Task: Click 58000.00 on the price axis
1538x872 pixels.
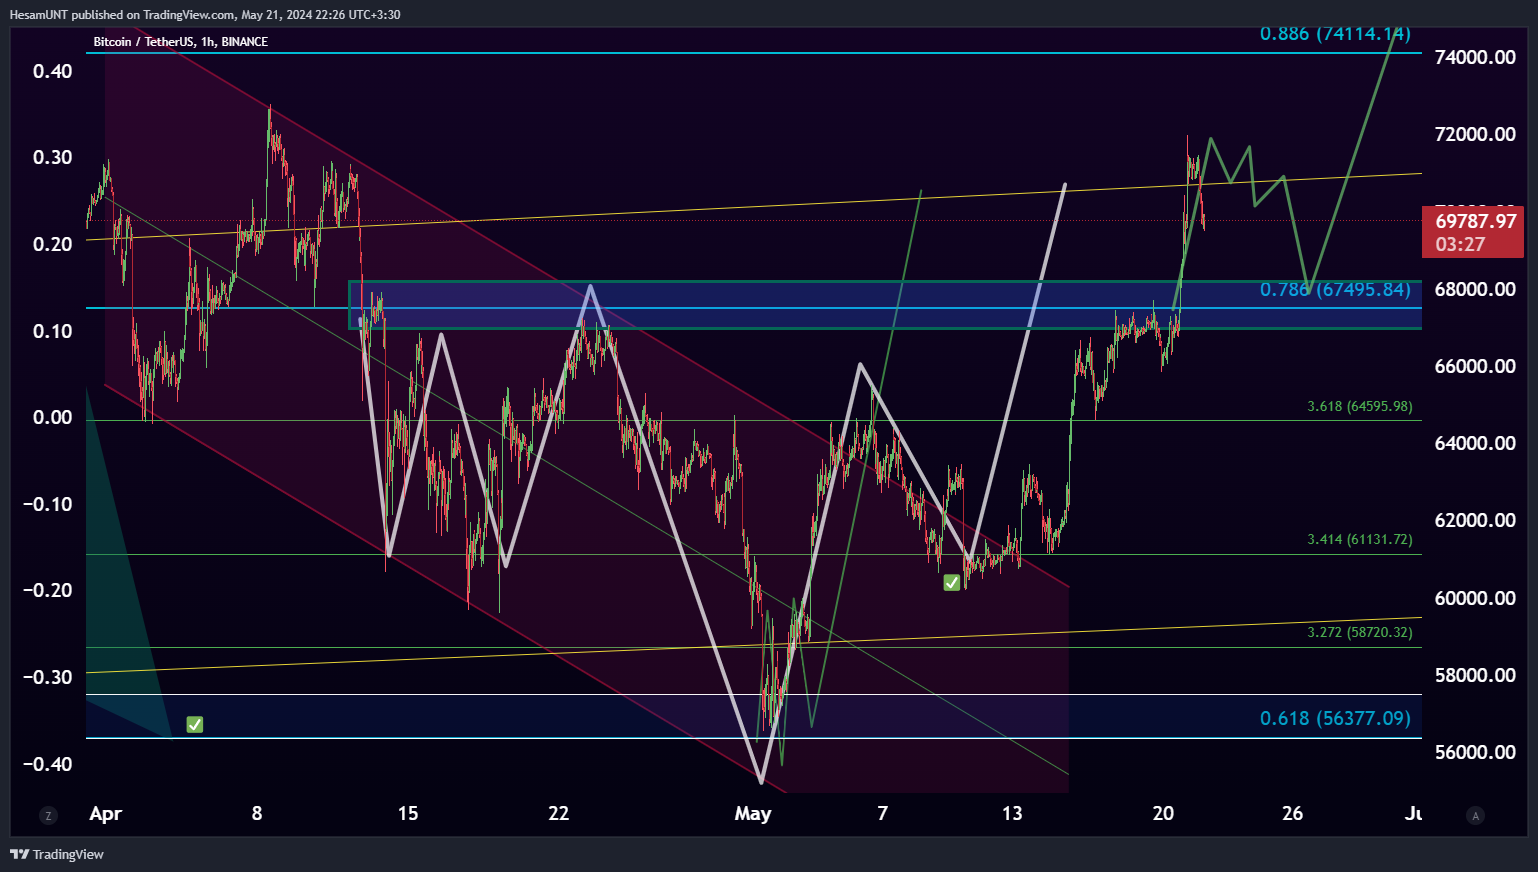Action: click(x=1475, y=675)
